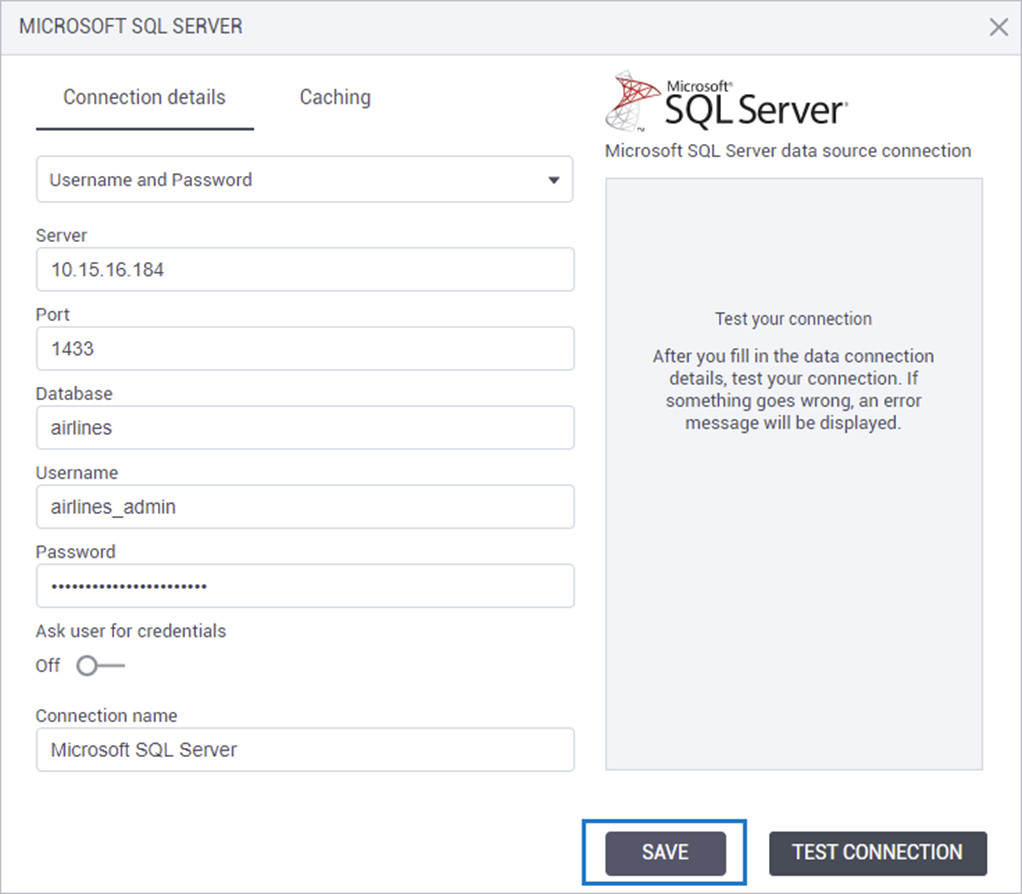The image size is (1022, 894).
Task: Edit the Connection name field
Action: click(x=305, y=750)
